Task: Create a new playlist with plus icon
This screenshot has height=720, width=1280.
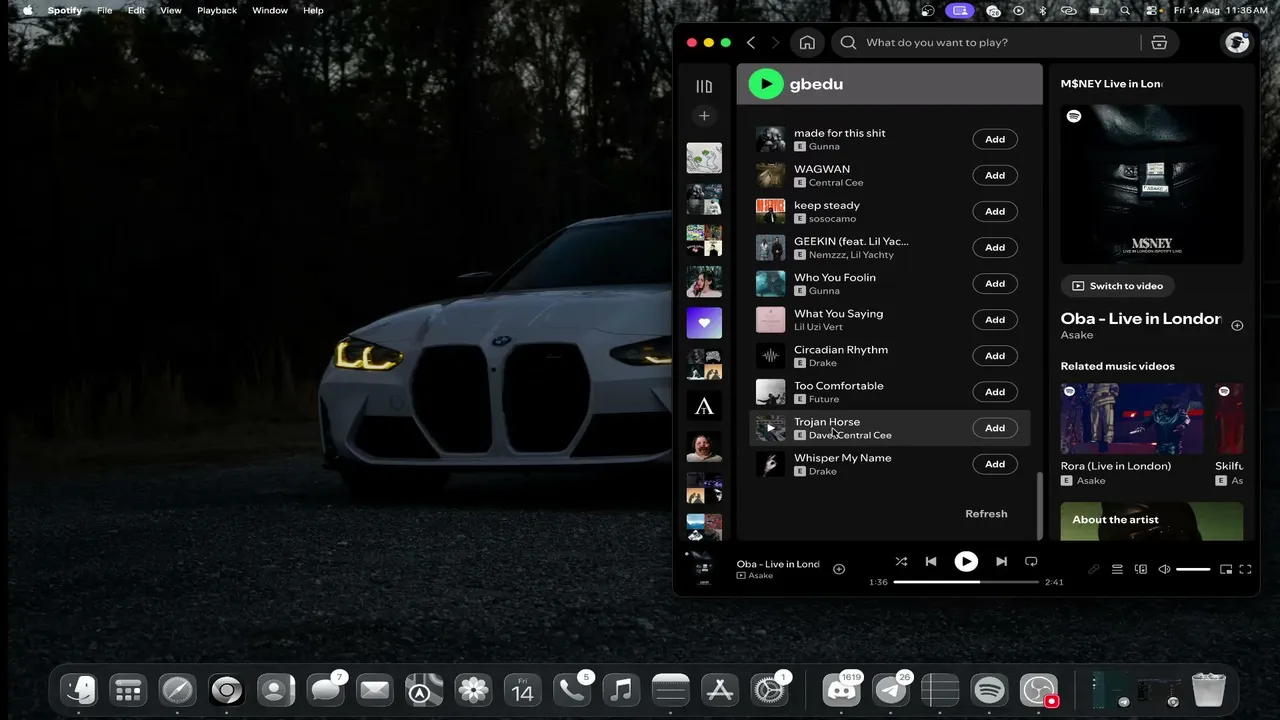Action: pos(704,116)
